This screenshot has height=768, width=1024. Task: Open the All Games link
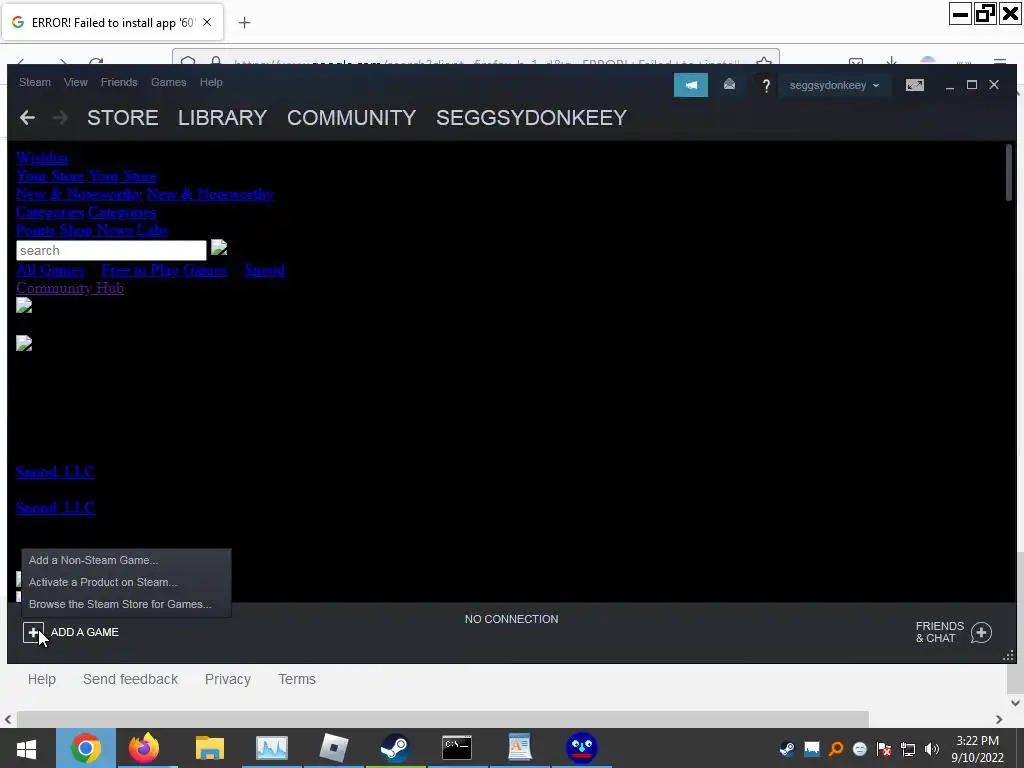pos(50,270)
